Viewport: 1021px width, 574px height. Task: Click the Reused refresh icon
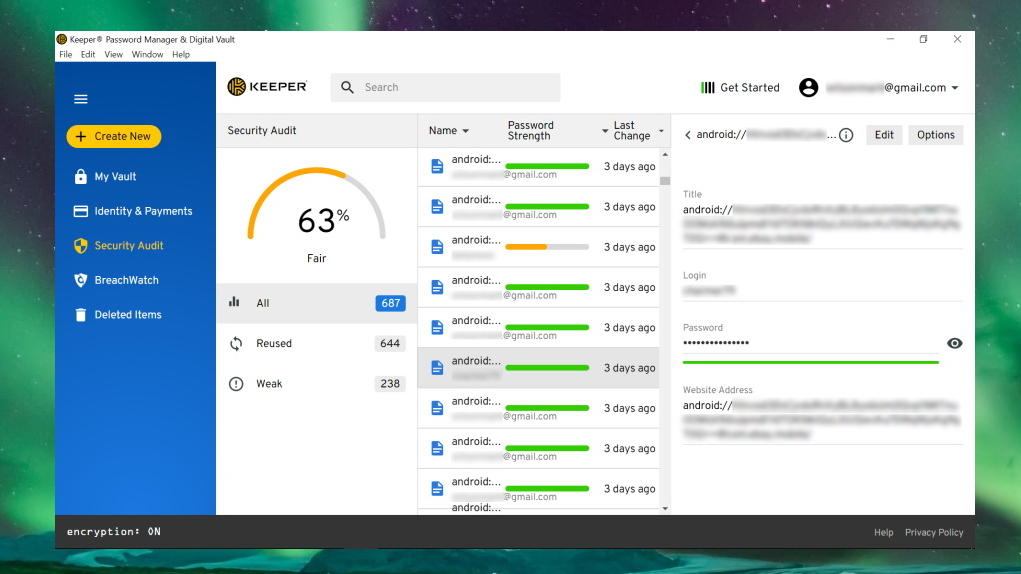236,344
